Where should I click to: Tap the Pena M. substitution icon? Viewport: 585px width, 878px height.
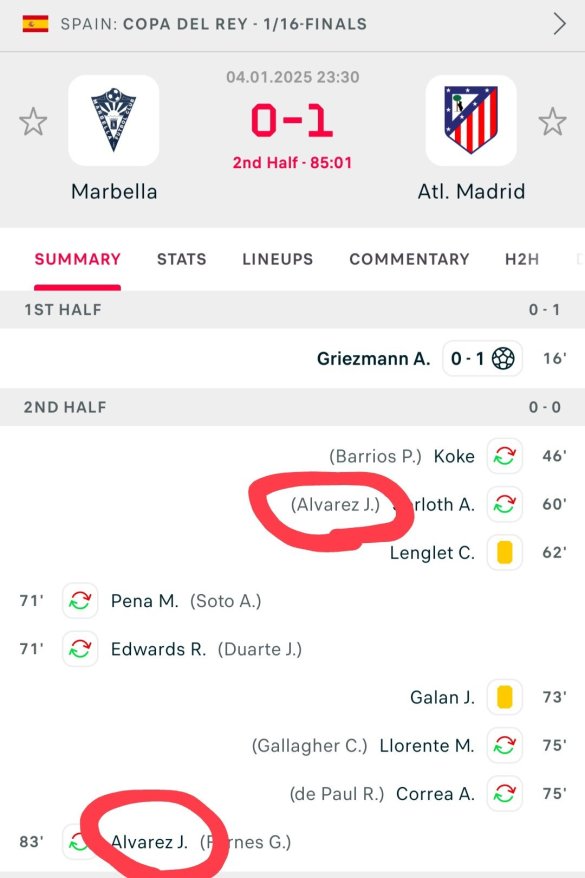pyautogui.click(x=80, y=600)
